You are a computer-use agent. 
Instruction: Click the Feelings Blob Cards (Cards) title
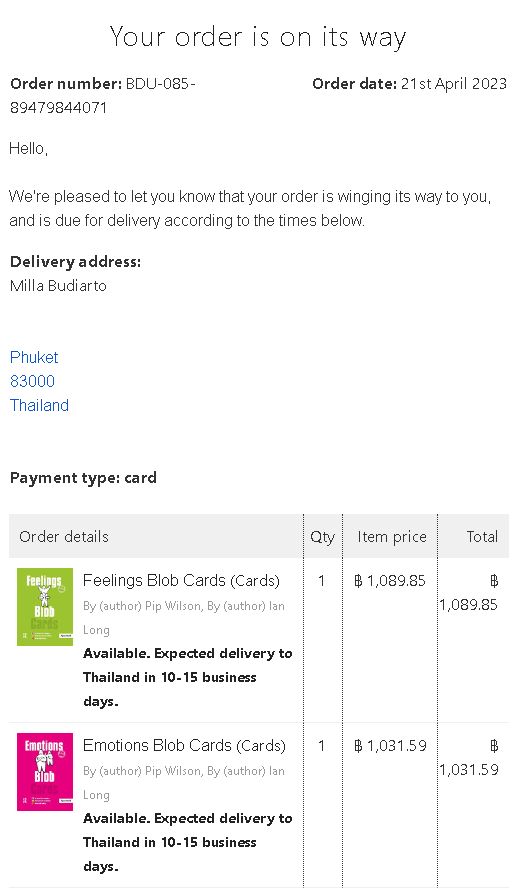click(x=181, y=580)
